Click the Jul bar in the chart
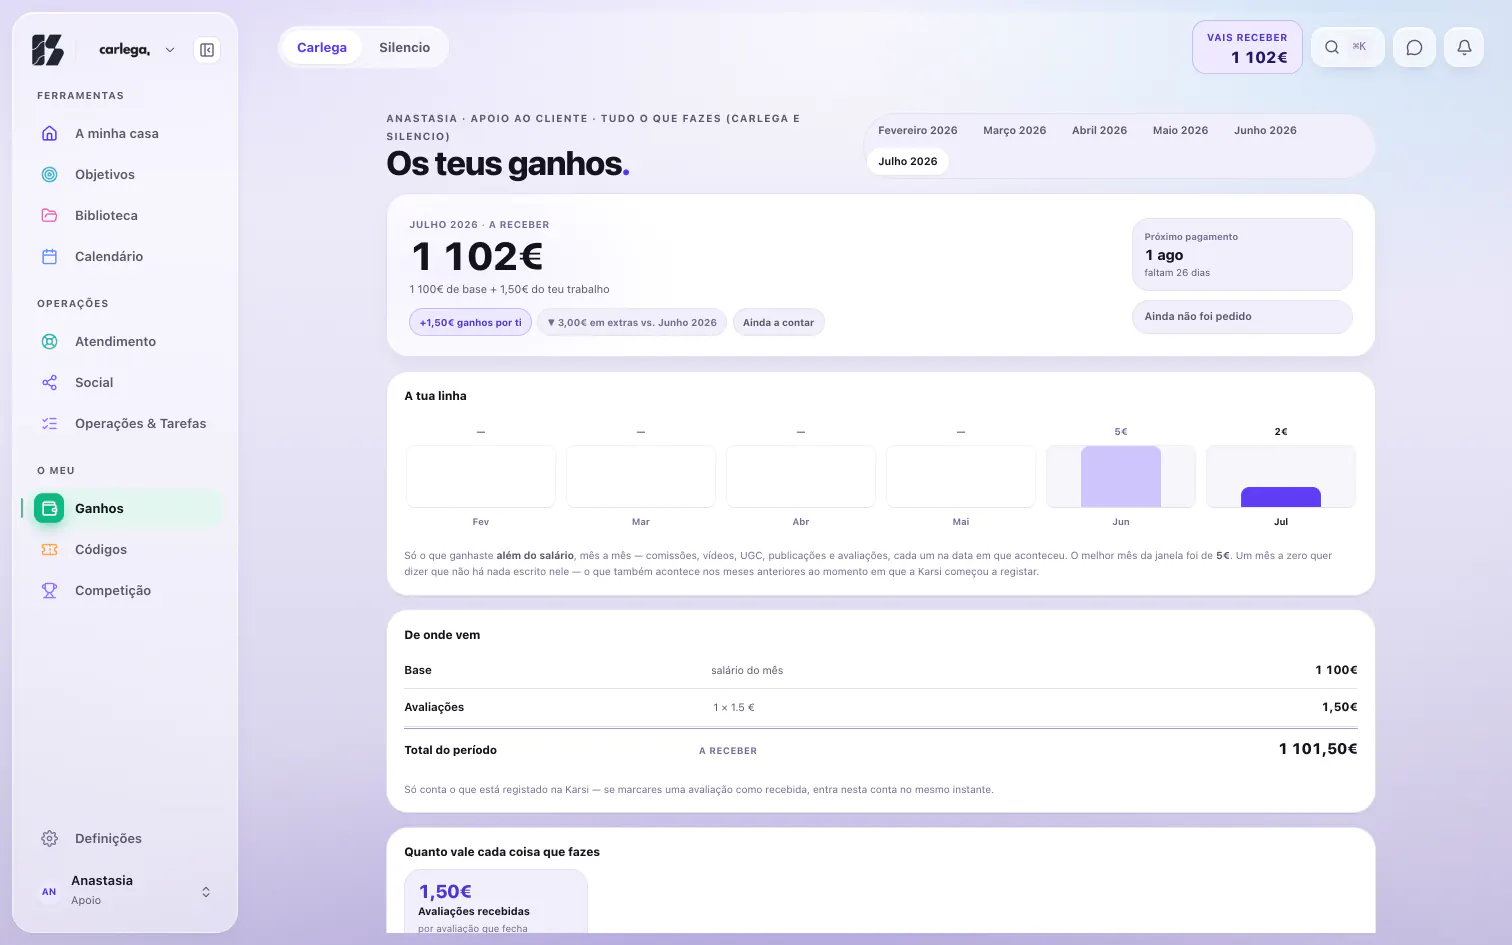Image resolution: width=1512 pixels, height=945 pixels. tap(1281, 497)
